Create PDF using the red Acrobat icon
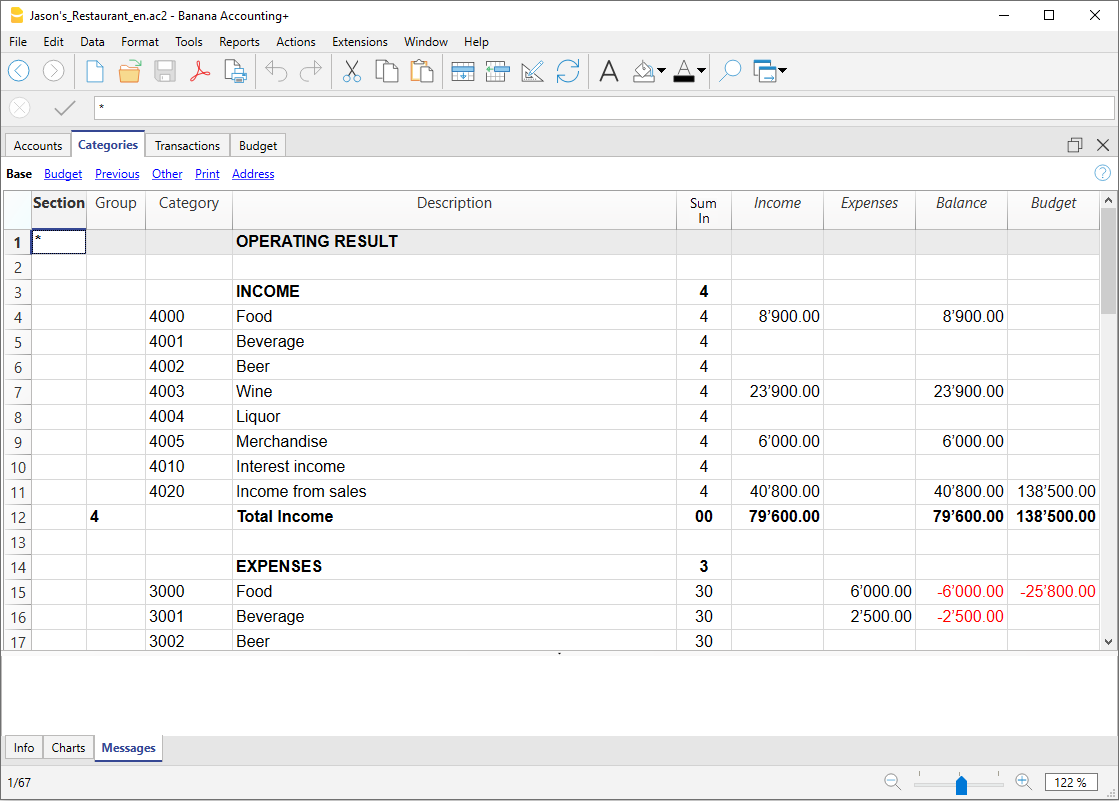 200,71
